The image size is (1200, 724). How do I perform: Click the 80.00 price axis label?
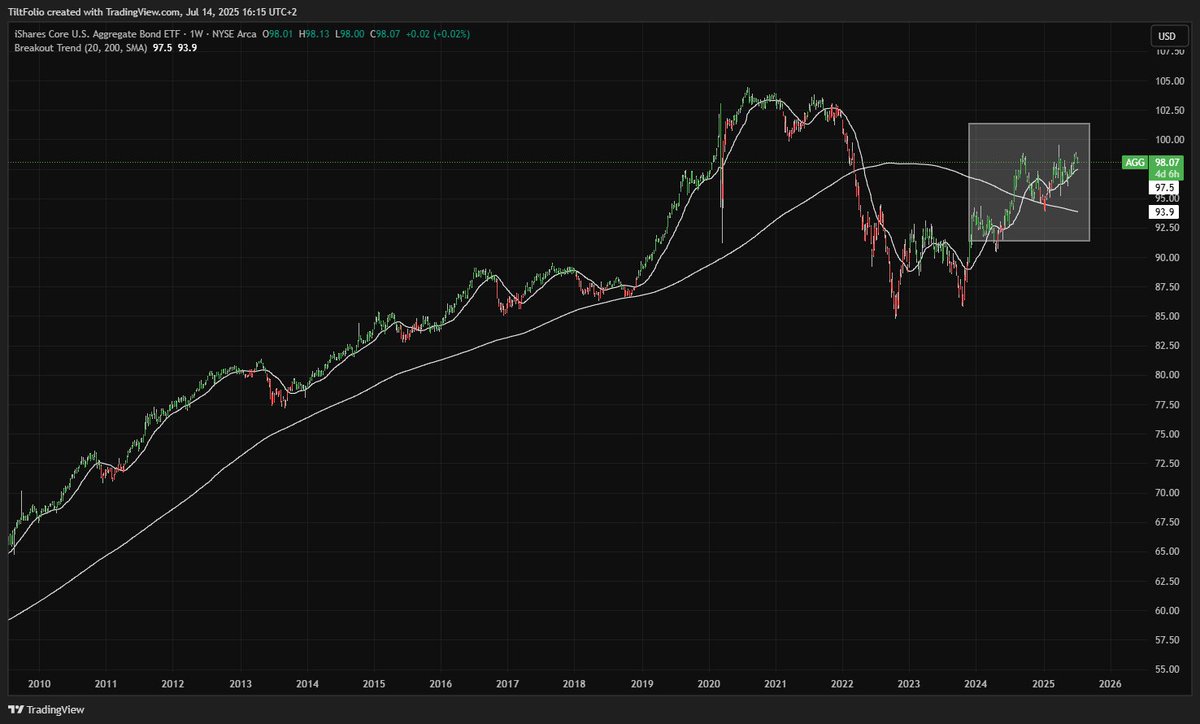pyautogui.click(x=1167, y=375)
